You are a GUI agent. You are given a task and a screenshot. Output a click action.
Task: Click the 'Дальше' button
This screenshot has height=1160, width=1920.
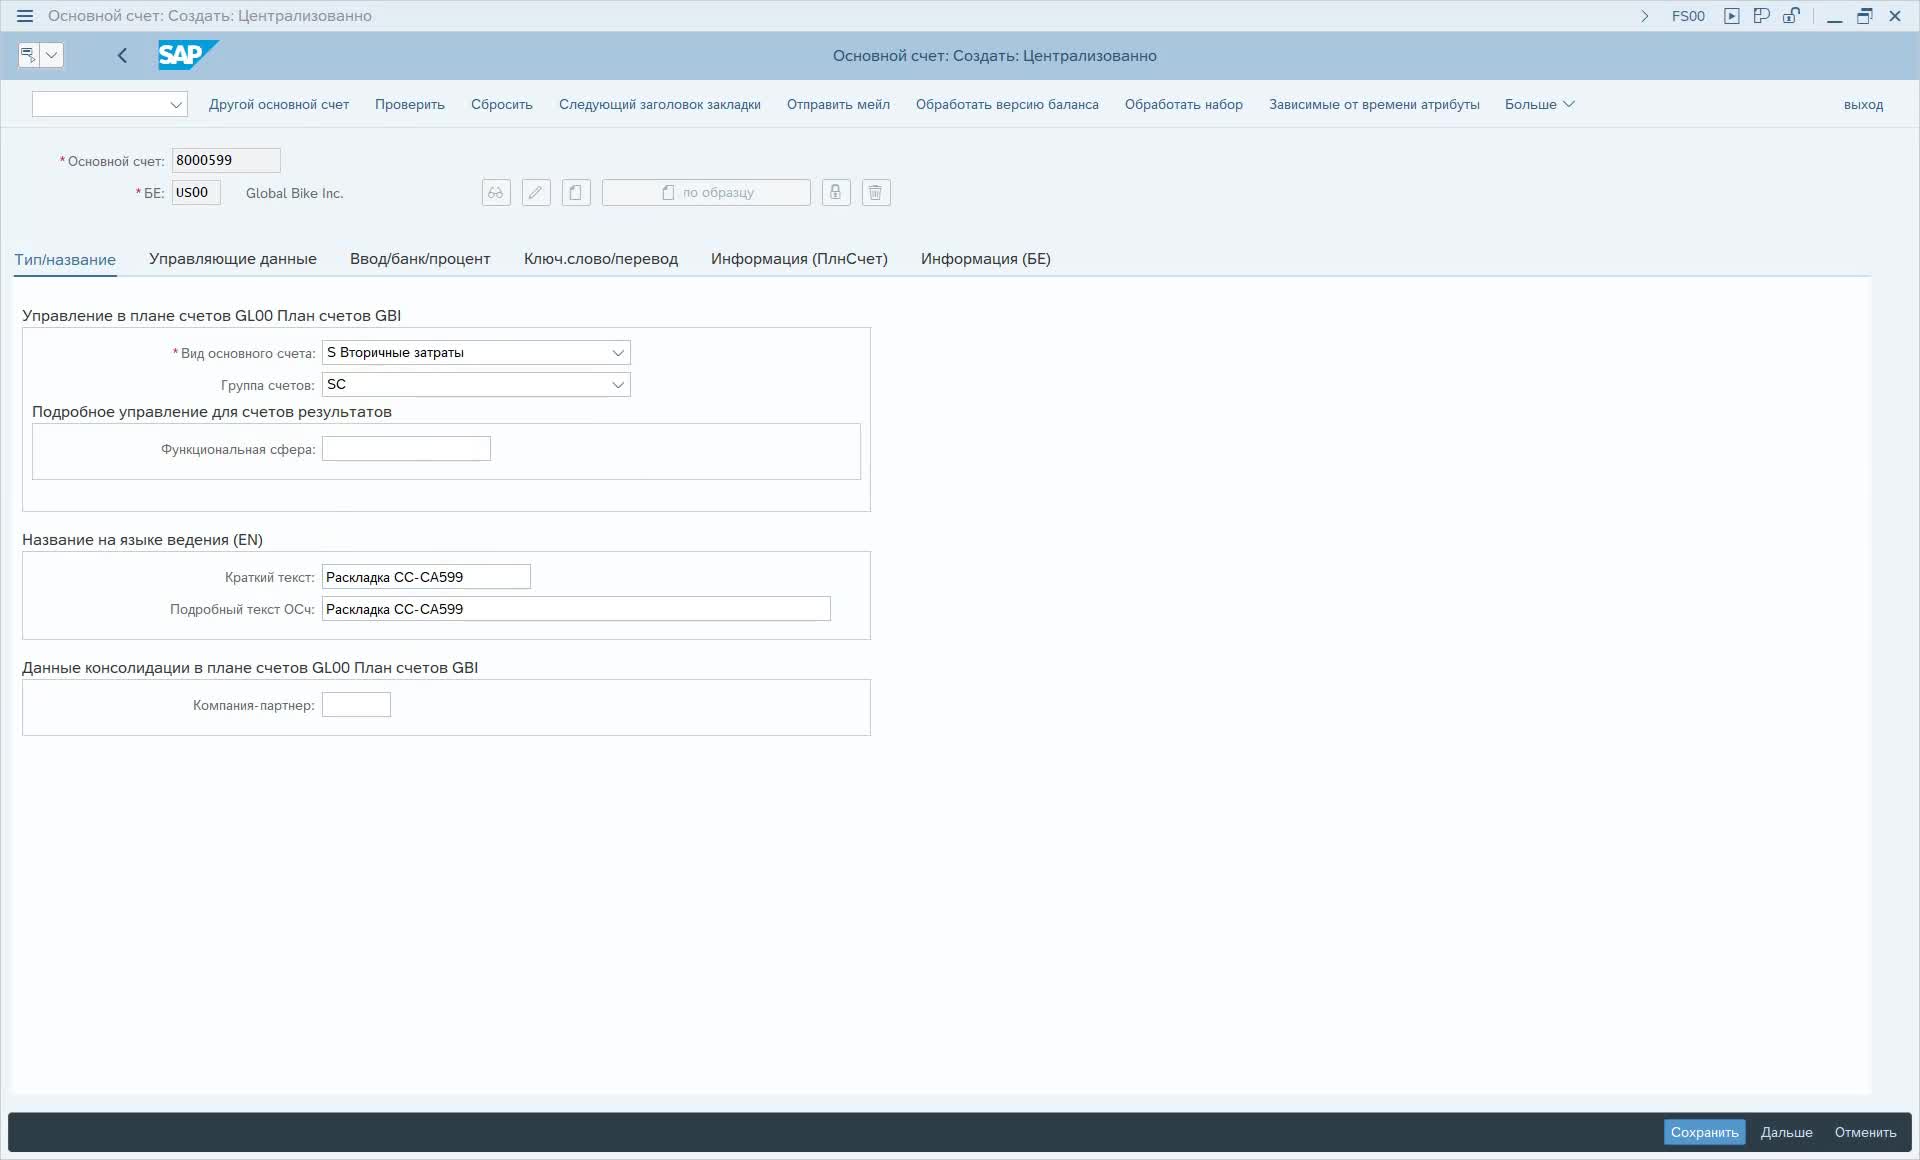click(1786, 1132)
